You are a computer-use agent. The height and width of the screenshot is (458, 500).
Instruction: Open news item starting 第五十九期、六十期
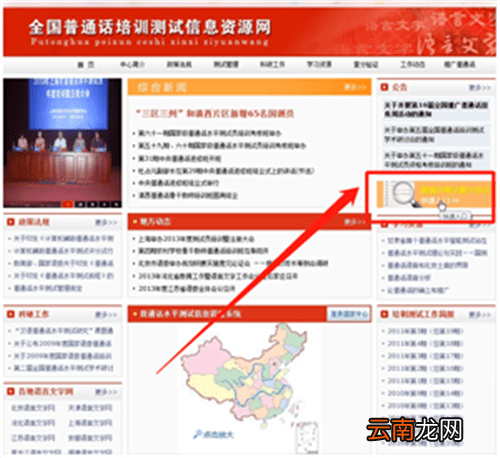pos(222,146)
